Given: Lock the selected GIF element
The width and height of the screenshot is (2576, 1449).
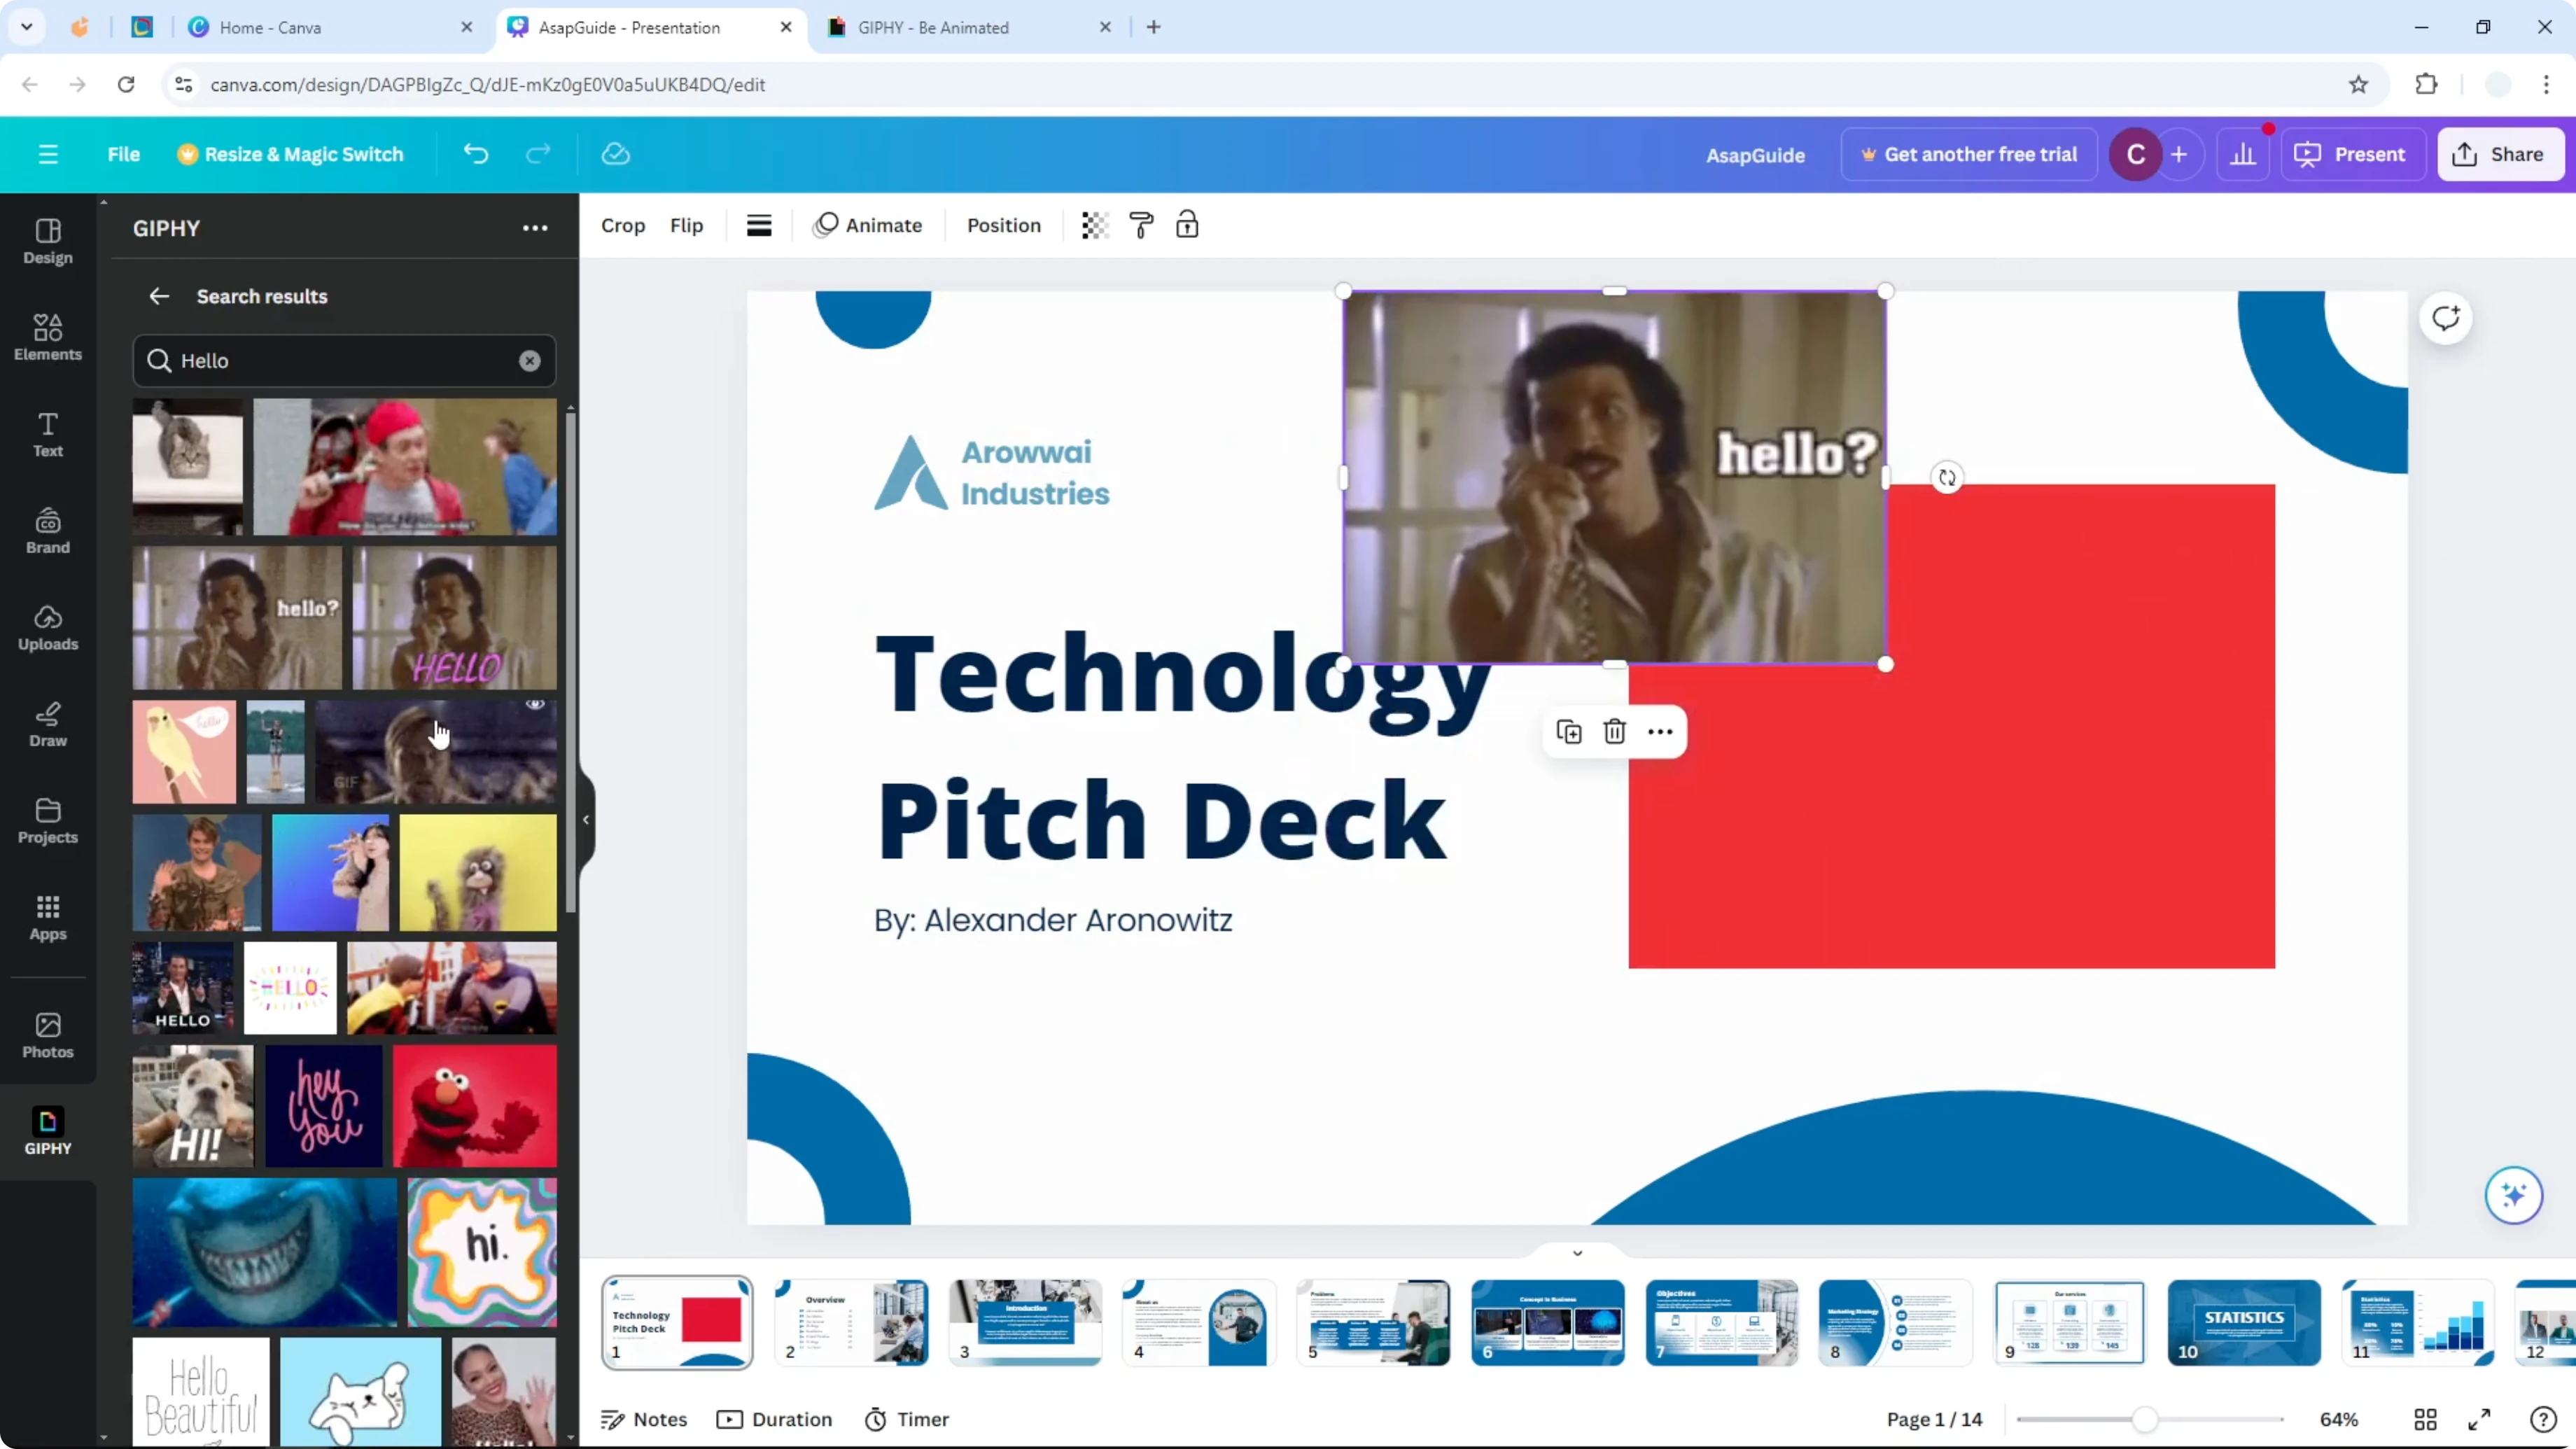Looking at the screenshot, I should coord(1187,225).
